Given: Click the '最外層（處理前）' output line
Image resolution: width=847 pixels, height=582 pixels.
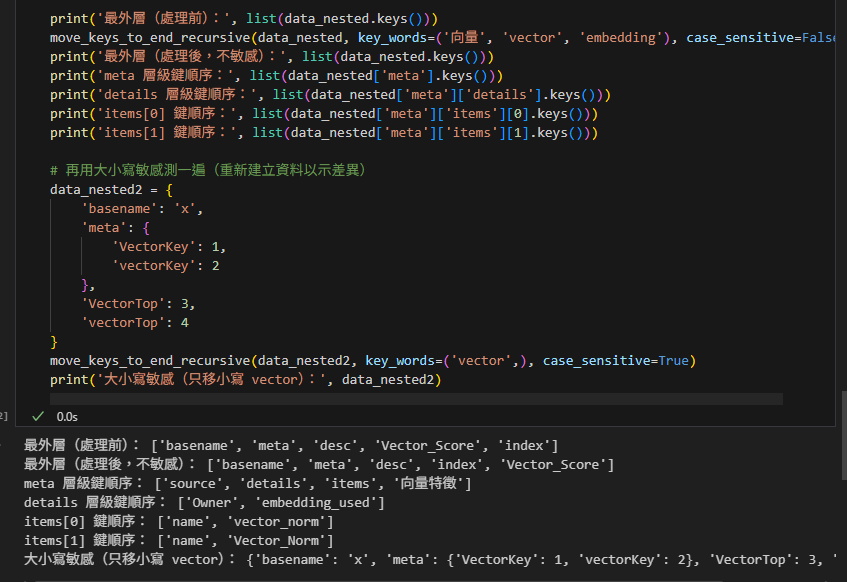Looking at the screenshot, I should 291,445.
